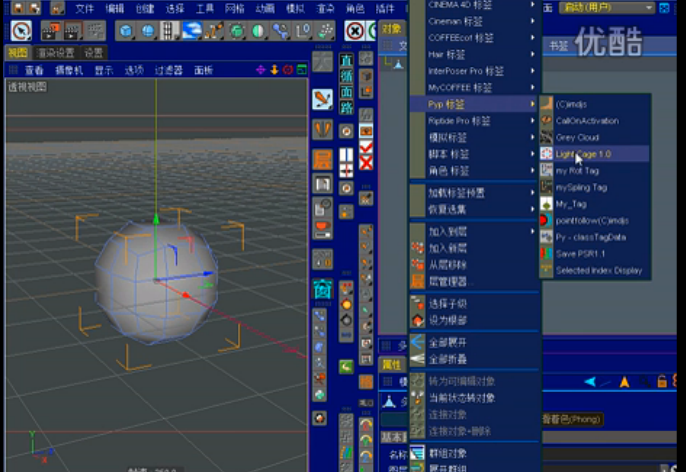Select the live selection arrow tool
This screenshot has height=472, width=686.
[x=21, y=31]
